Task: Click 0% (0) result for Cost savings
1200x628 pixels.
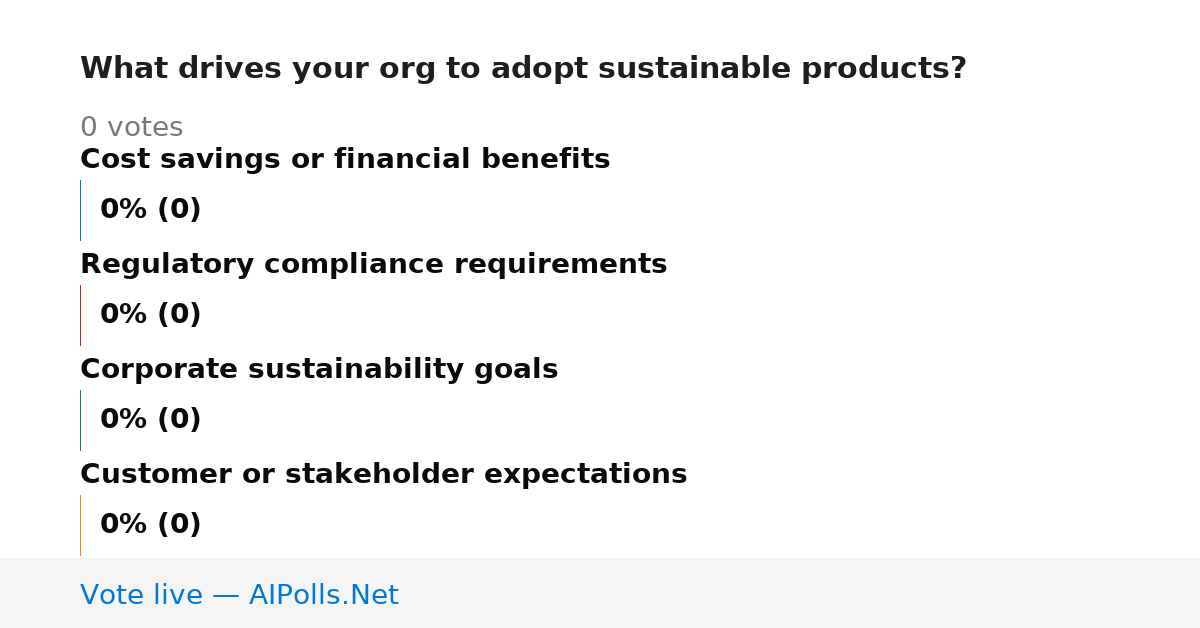Action: [x=151, y=210]
